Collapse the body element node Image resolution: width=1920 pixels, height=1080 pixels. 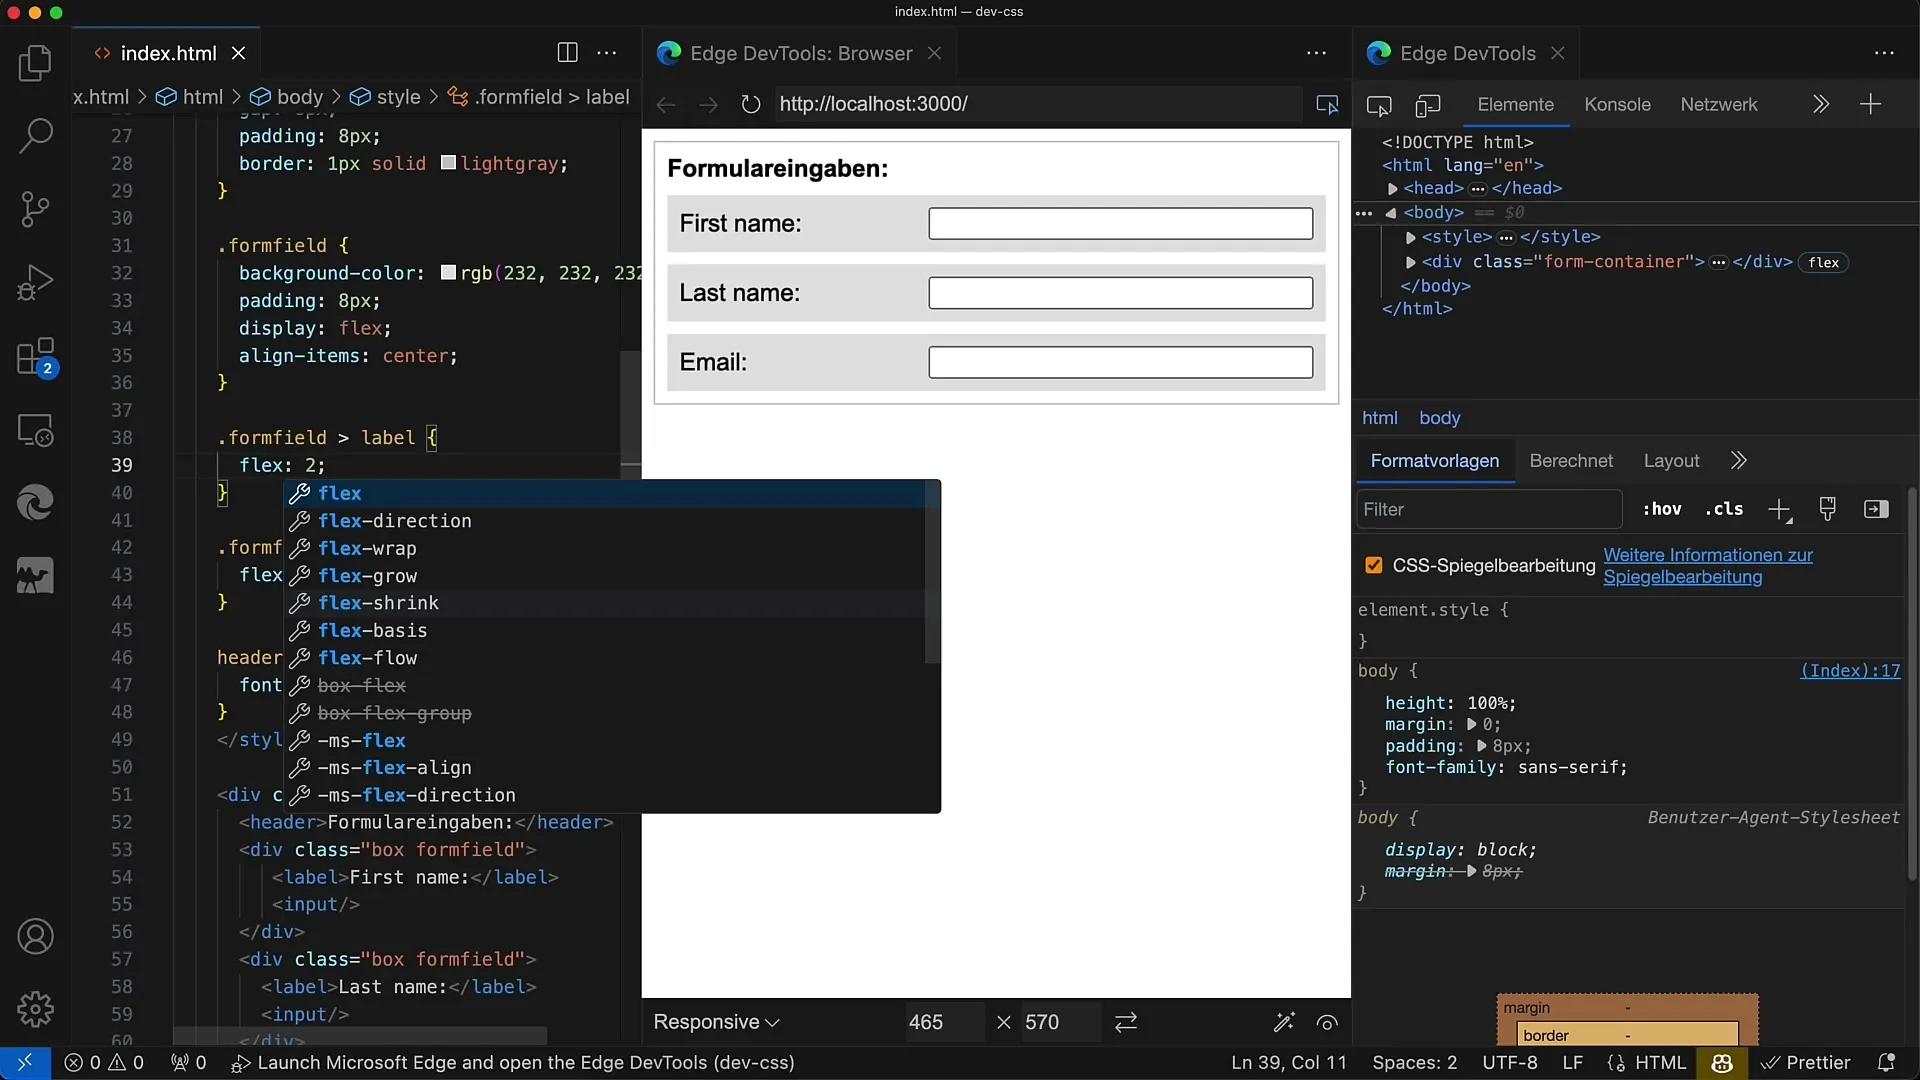click(x=1390, y=213)
